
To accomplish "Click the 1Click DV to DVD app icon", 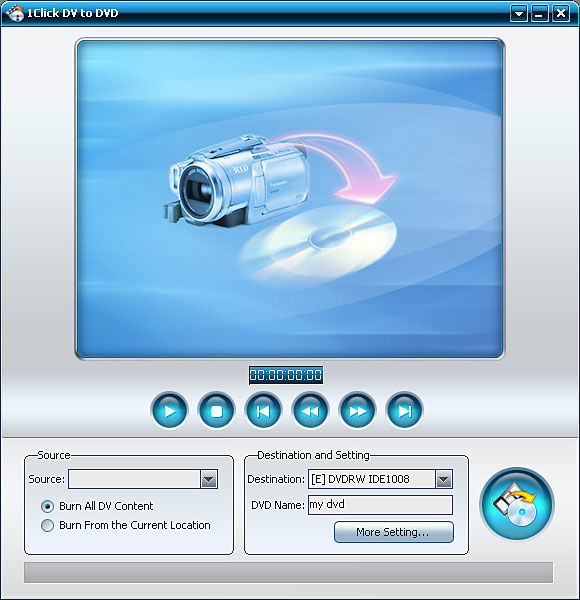I will tap(15, 13).
